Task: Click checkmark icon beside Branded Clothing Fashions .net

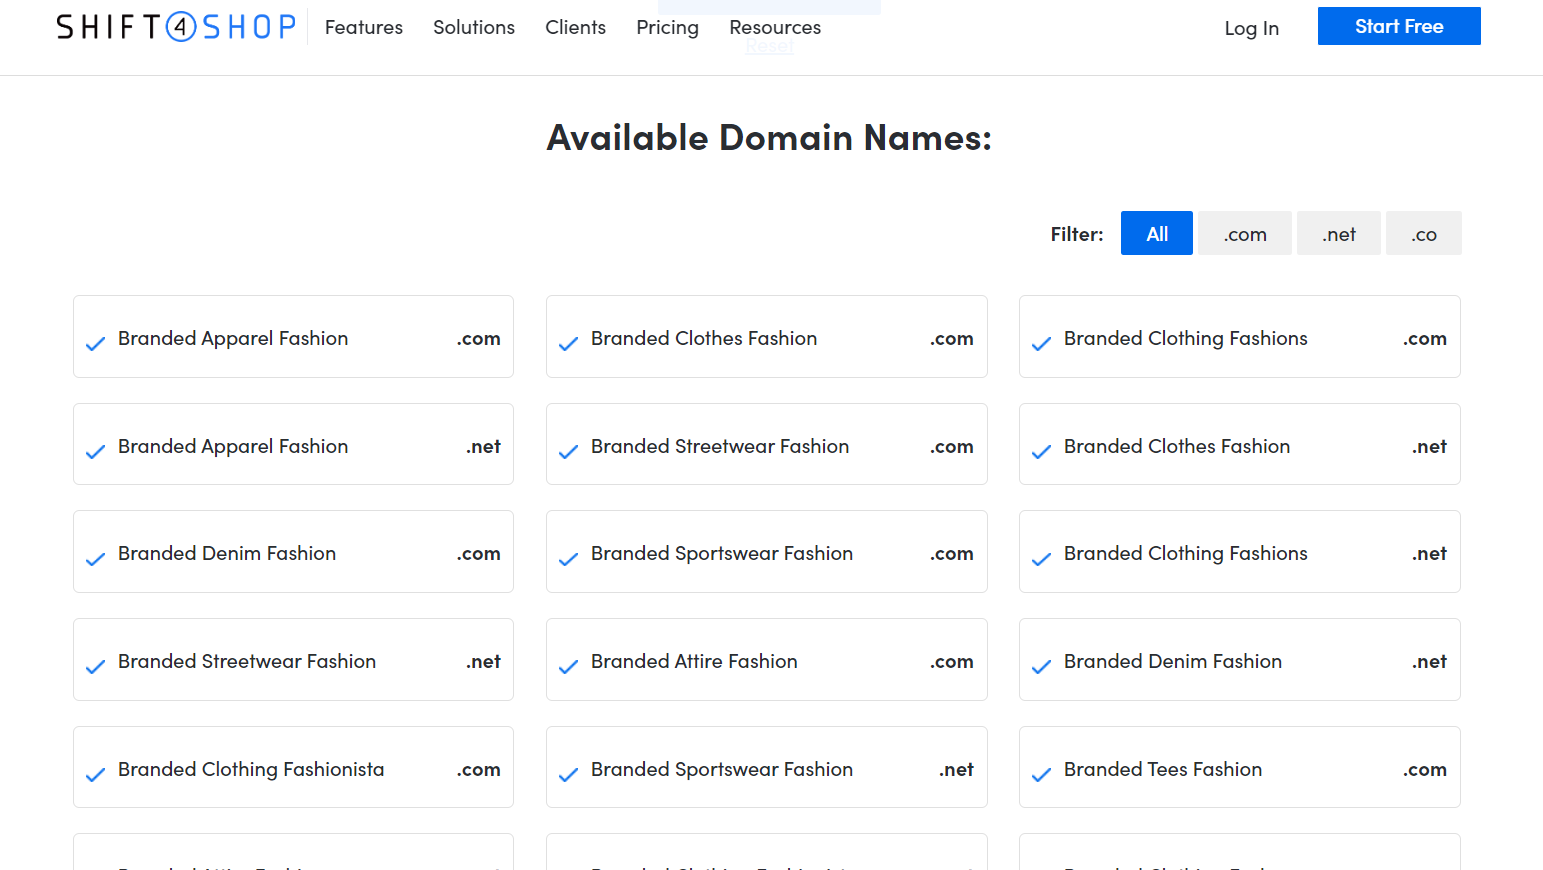Action: pyautogui.click(x=1041, y=559)
